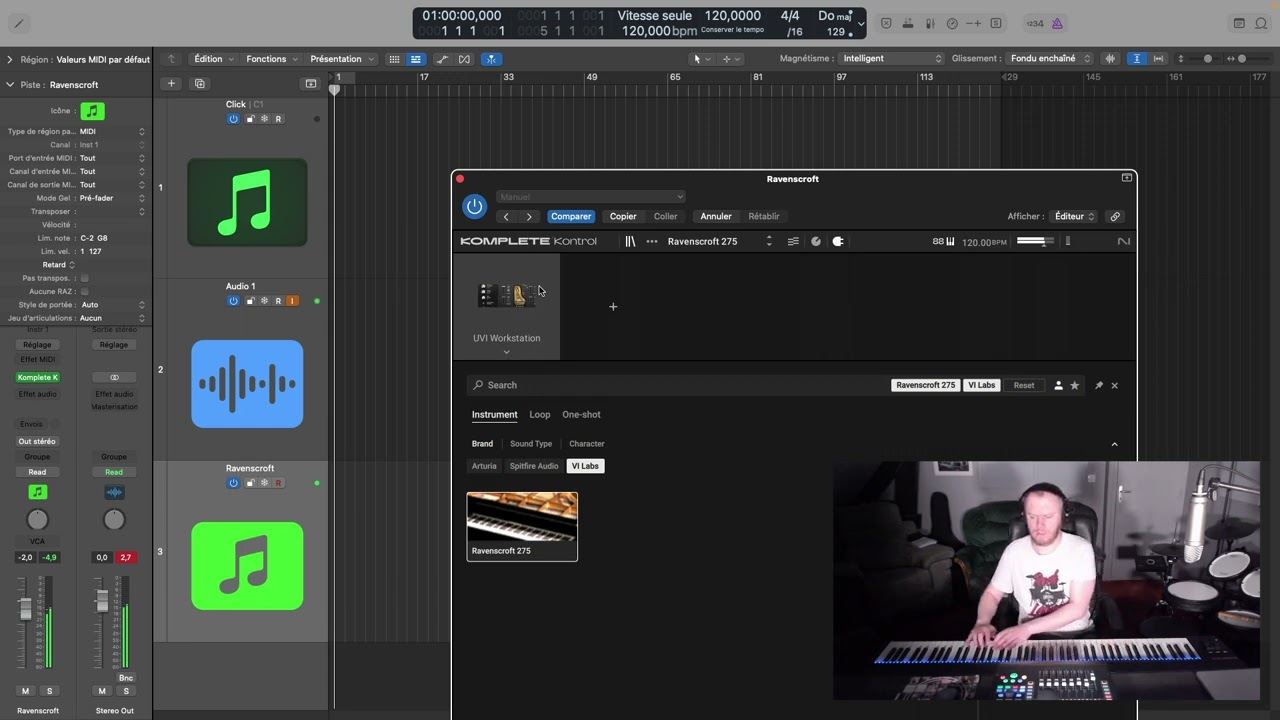The width and height of the screenshot is (1280, 720).
Task: Click the add track plus button
Action: tap(172, 84)
